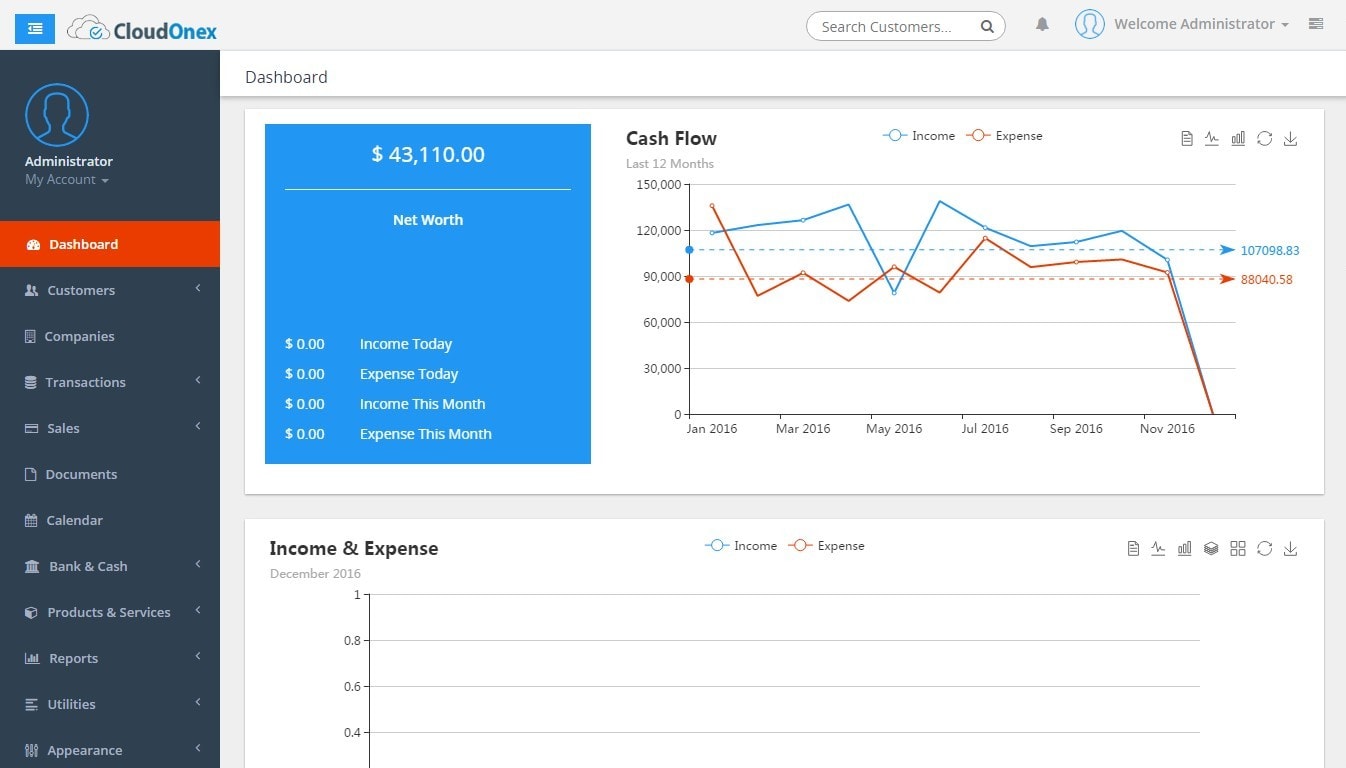Expand the Appearance submenu chevron
Screen dimensions: 1346x768
[x=198, y=748]
